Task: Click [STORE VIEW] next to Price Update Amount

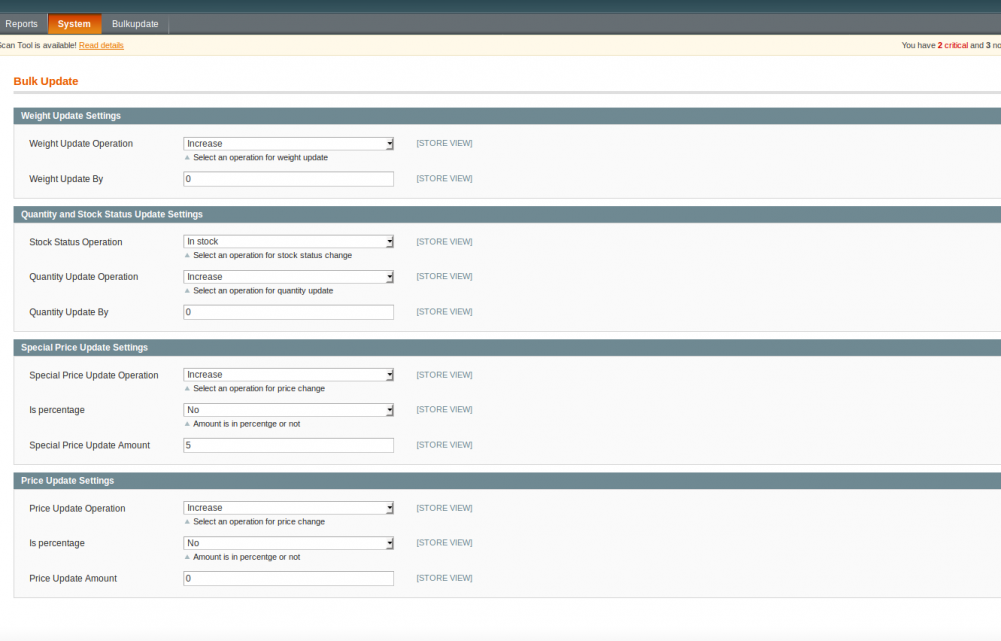Action: point(443,577)
